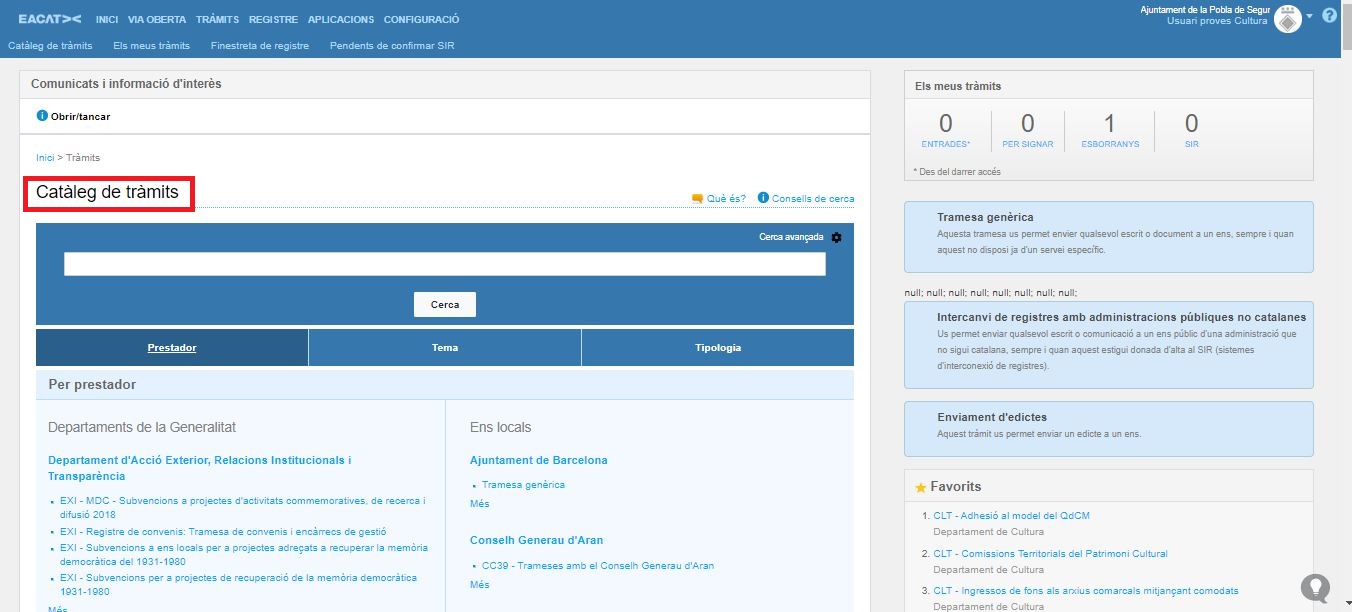The height and width of the screenshot is (612, 1352).
Task: Click the EACAT logo in header
Action: [x=50, y=19]
